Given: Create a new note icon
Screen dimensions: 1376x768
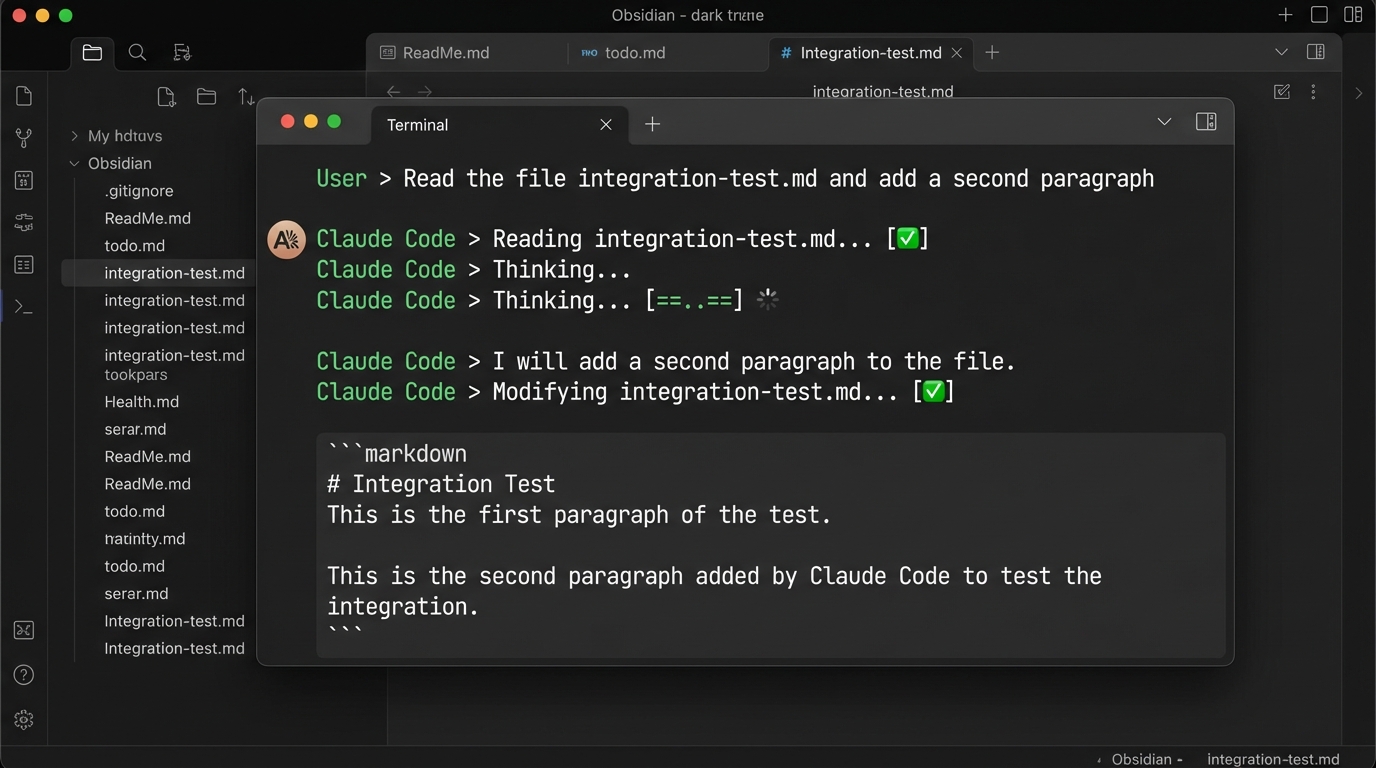Looking at the screenshot, I should pyautogui.click(x=166, y=97).
